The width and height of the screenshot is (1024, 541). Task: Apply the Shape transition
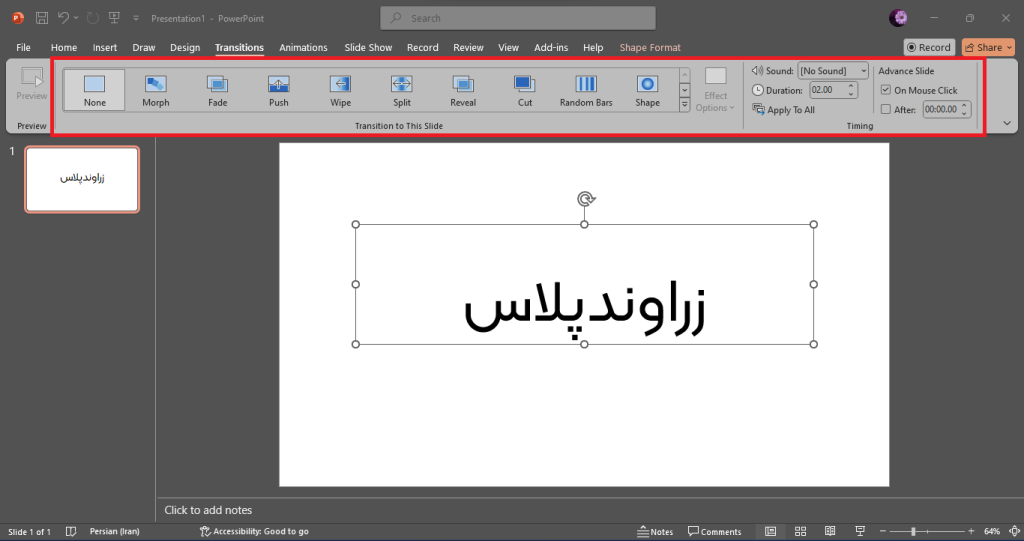(647, 90)
